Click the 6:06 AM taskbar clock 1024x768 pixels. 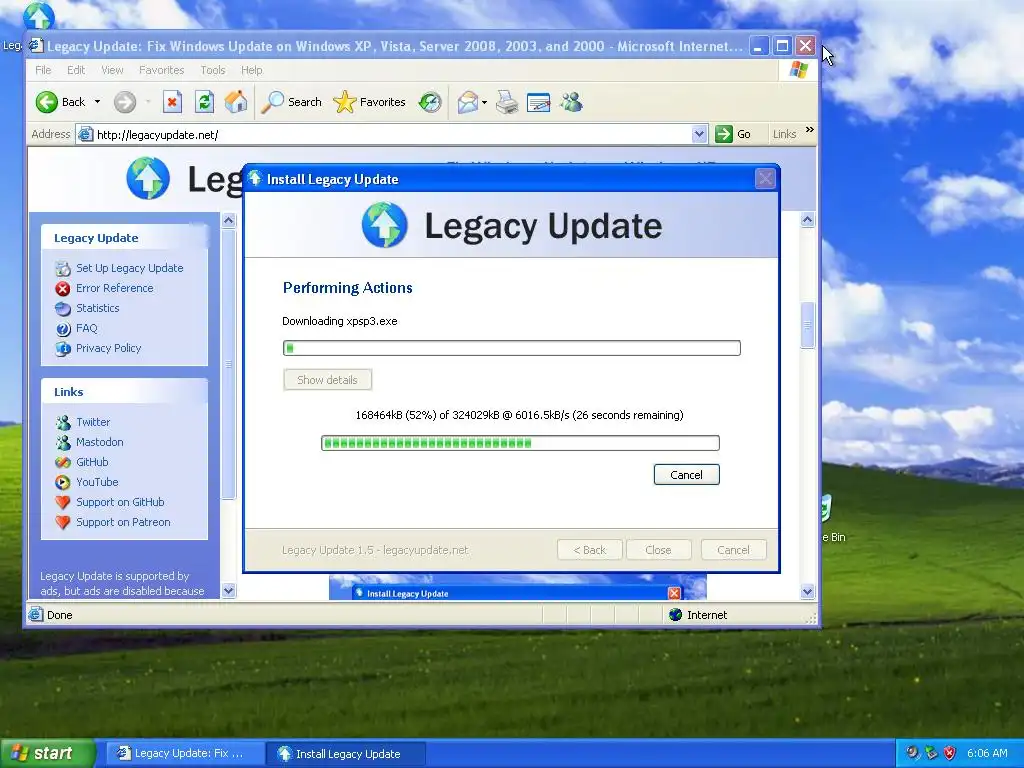(987, 753)
